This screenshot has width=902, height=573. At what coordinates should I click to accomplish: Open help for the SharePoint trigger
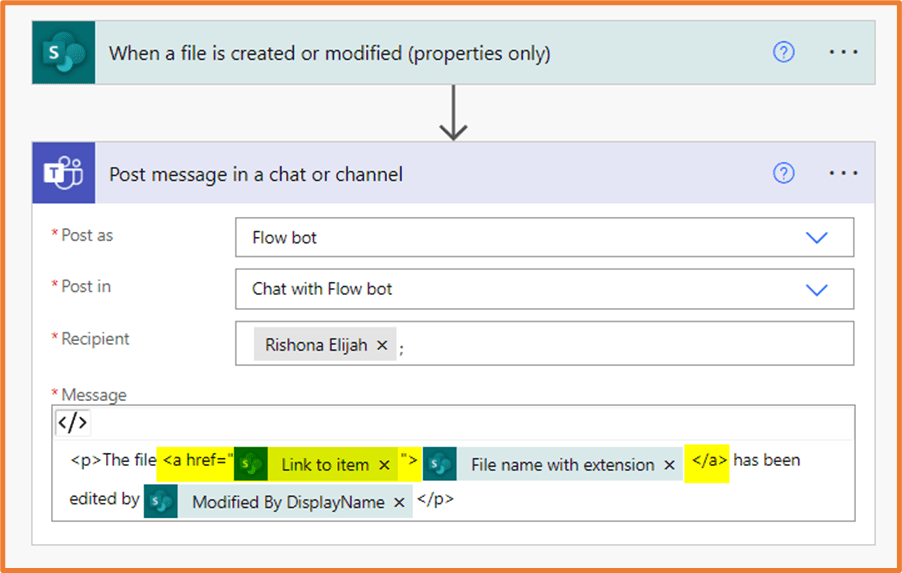[x=784, y=53]
